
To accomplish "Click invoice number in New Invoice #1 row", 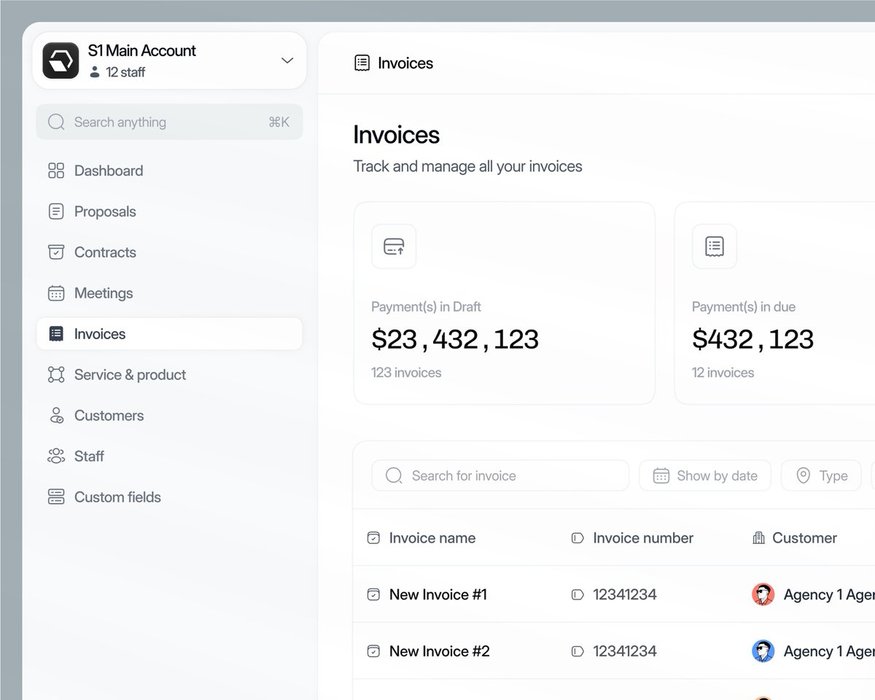I will 624,594.
